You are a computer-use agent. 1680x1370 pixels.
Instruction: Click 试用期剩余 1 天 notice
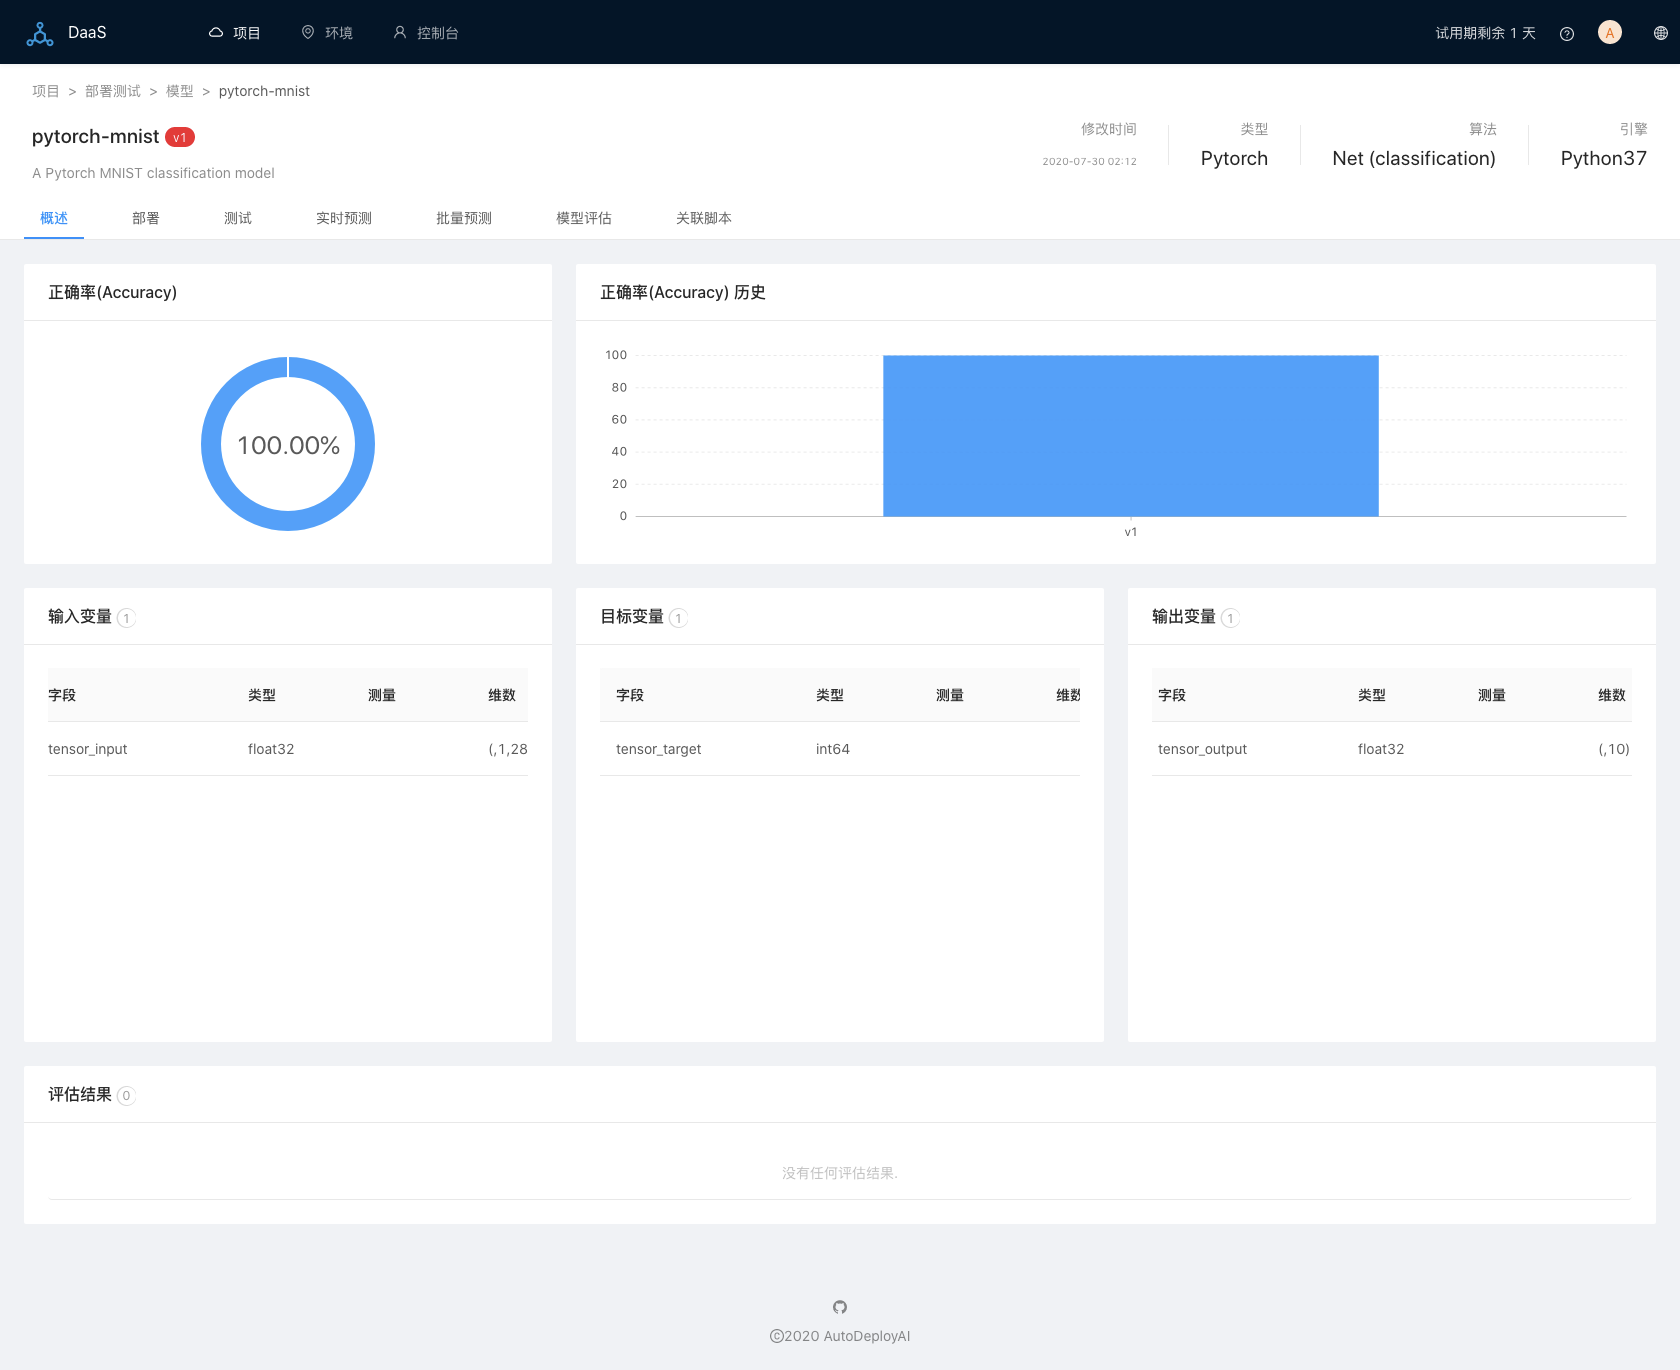pos(1485,33)
